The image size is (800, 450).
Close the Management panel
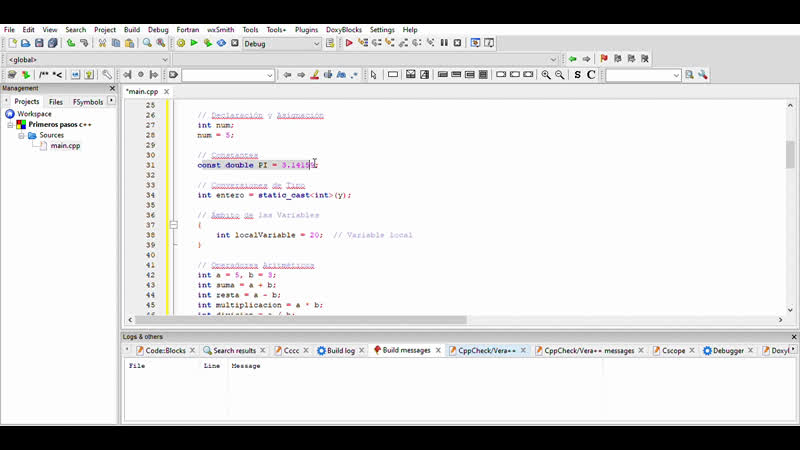click(x=112, y=88)
